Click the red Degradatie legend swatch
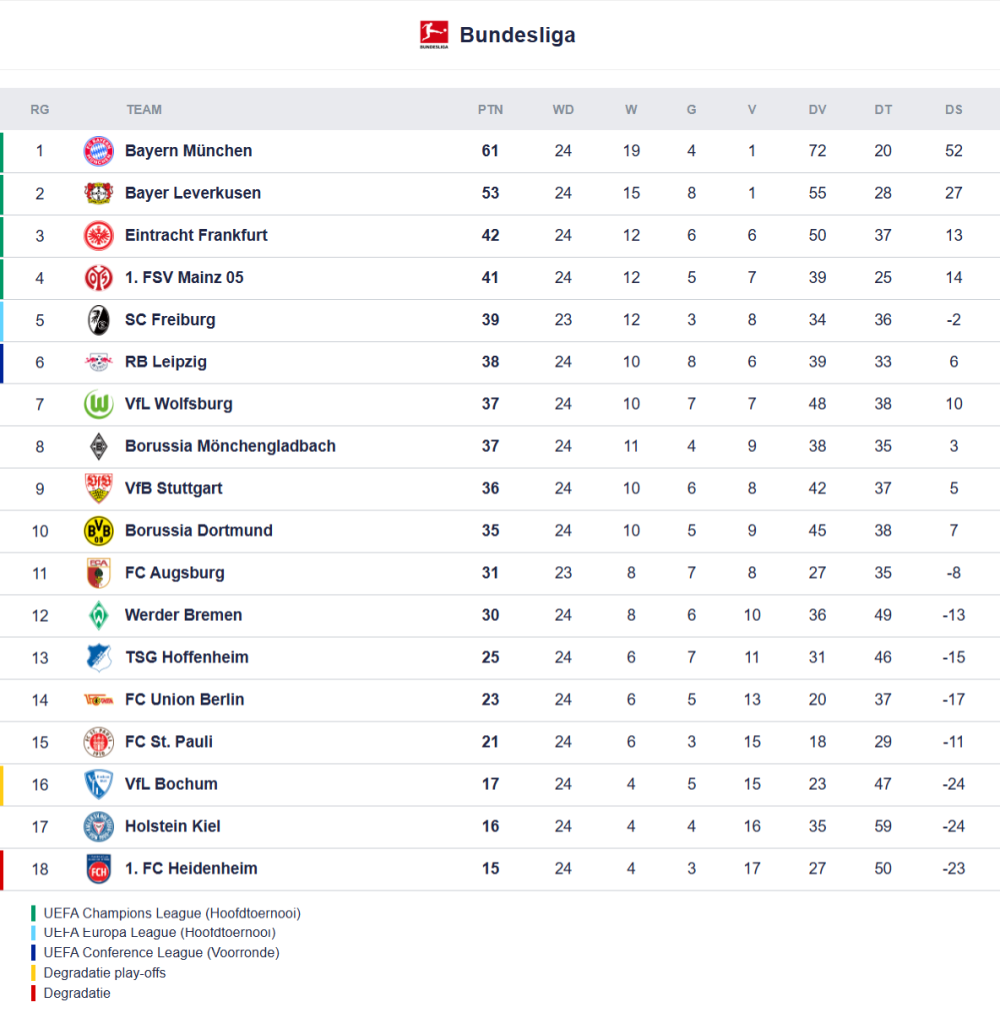 tap(34, 993)
